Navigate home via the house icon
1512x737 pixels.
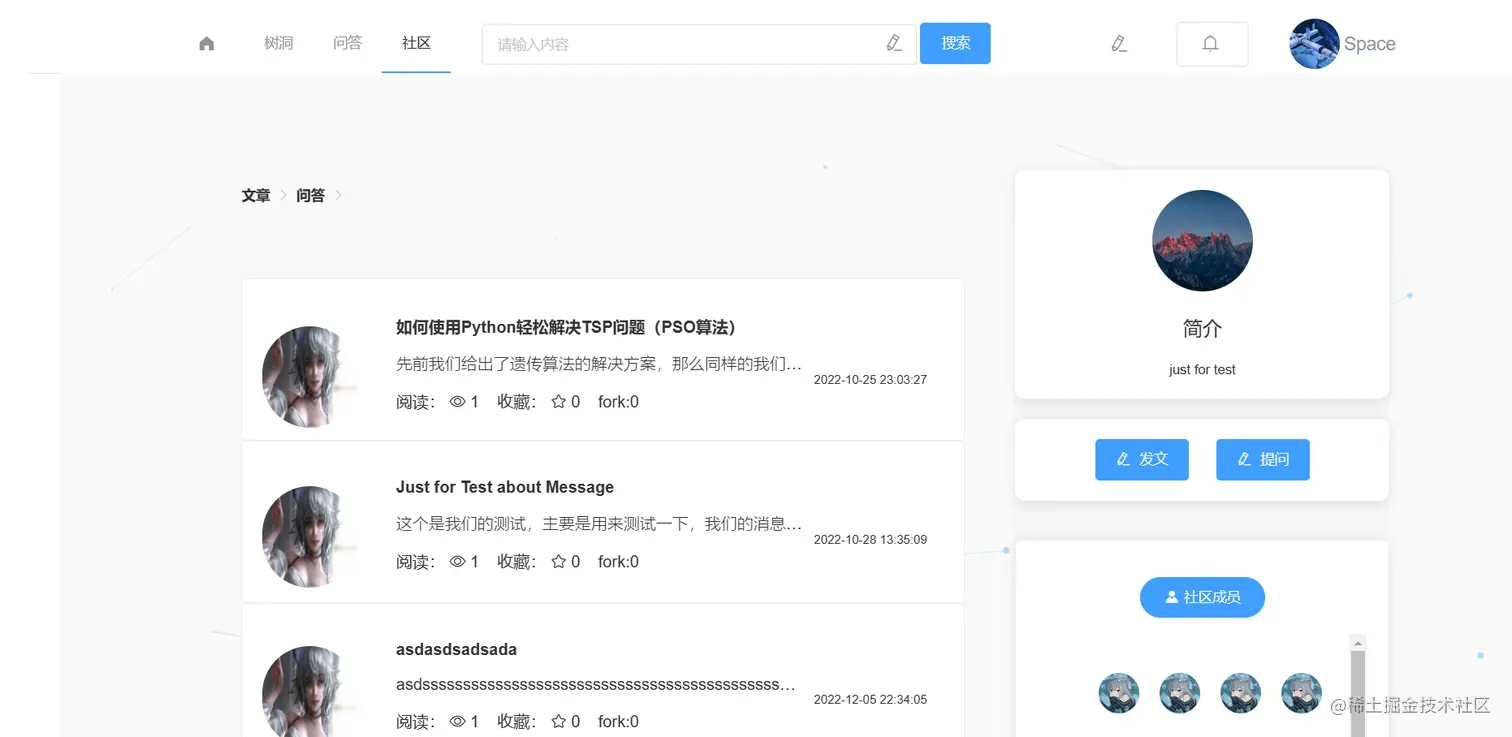(x=206, y=43)
